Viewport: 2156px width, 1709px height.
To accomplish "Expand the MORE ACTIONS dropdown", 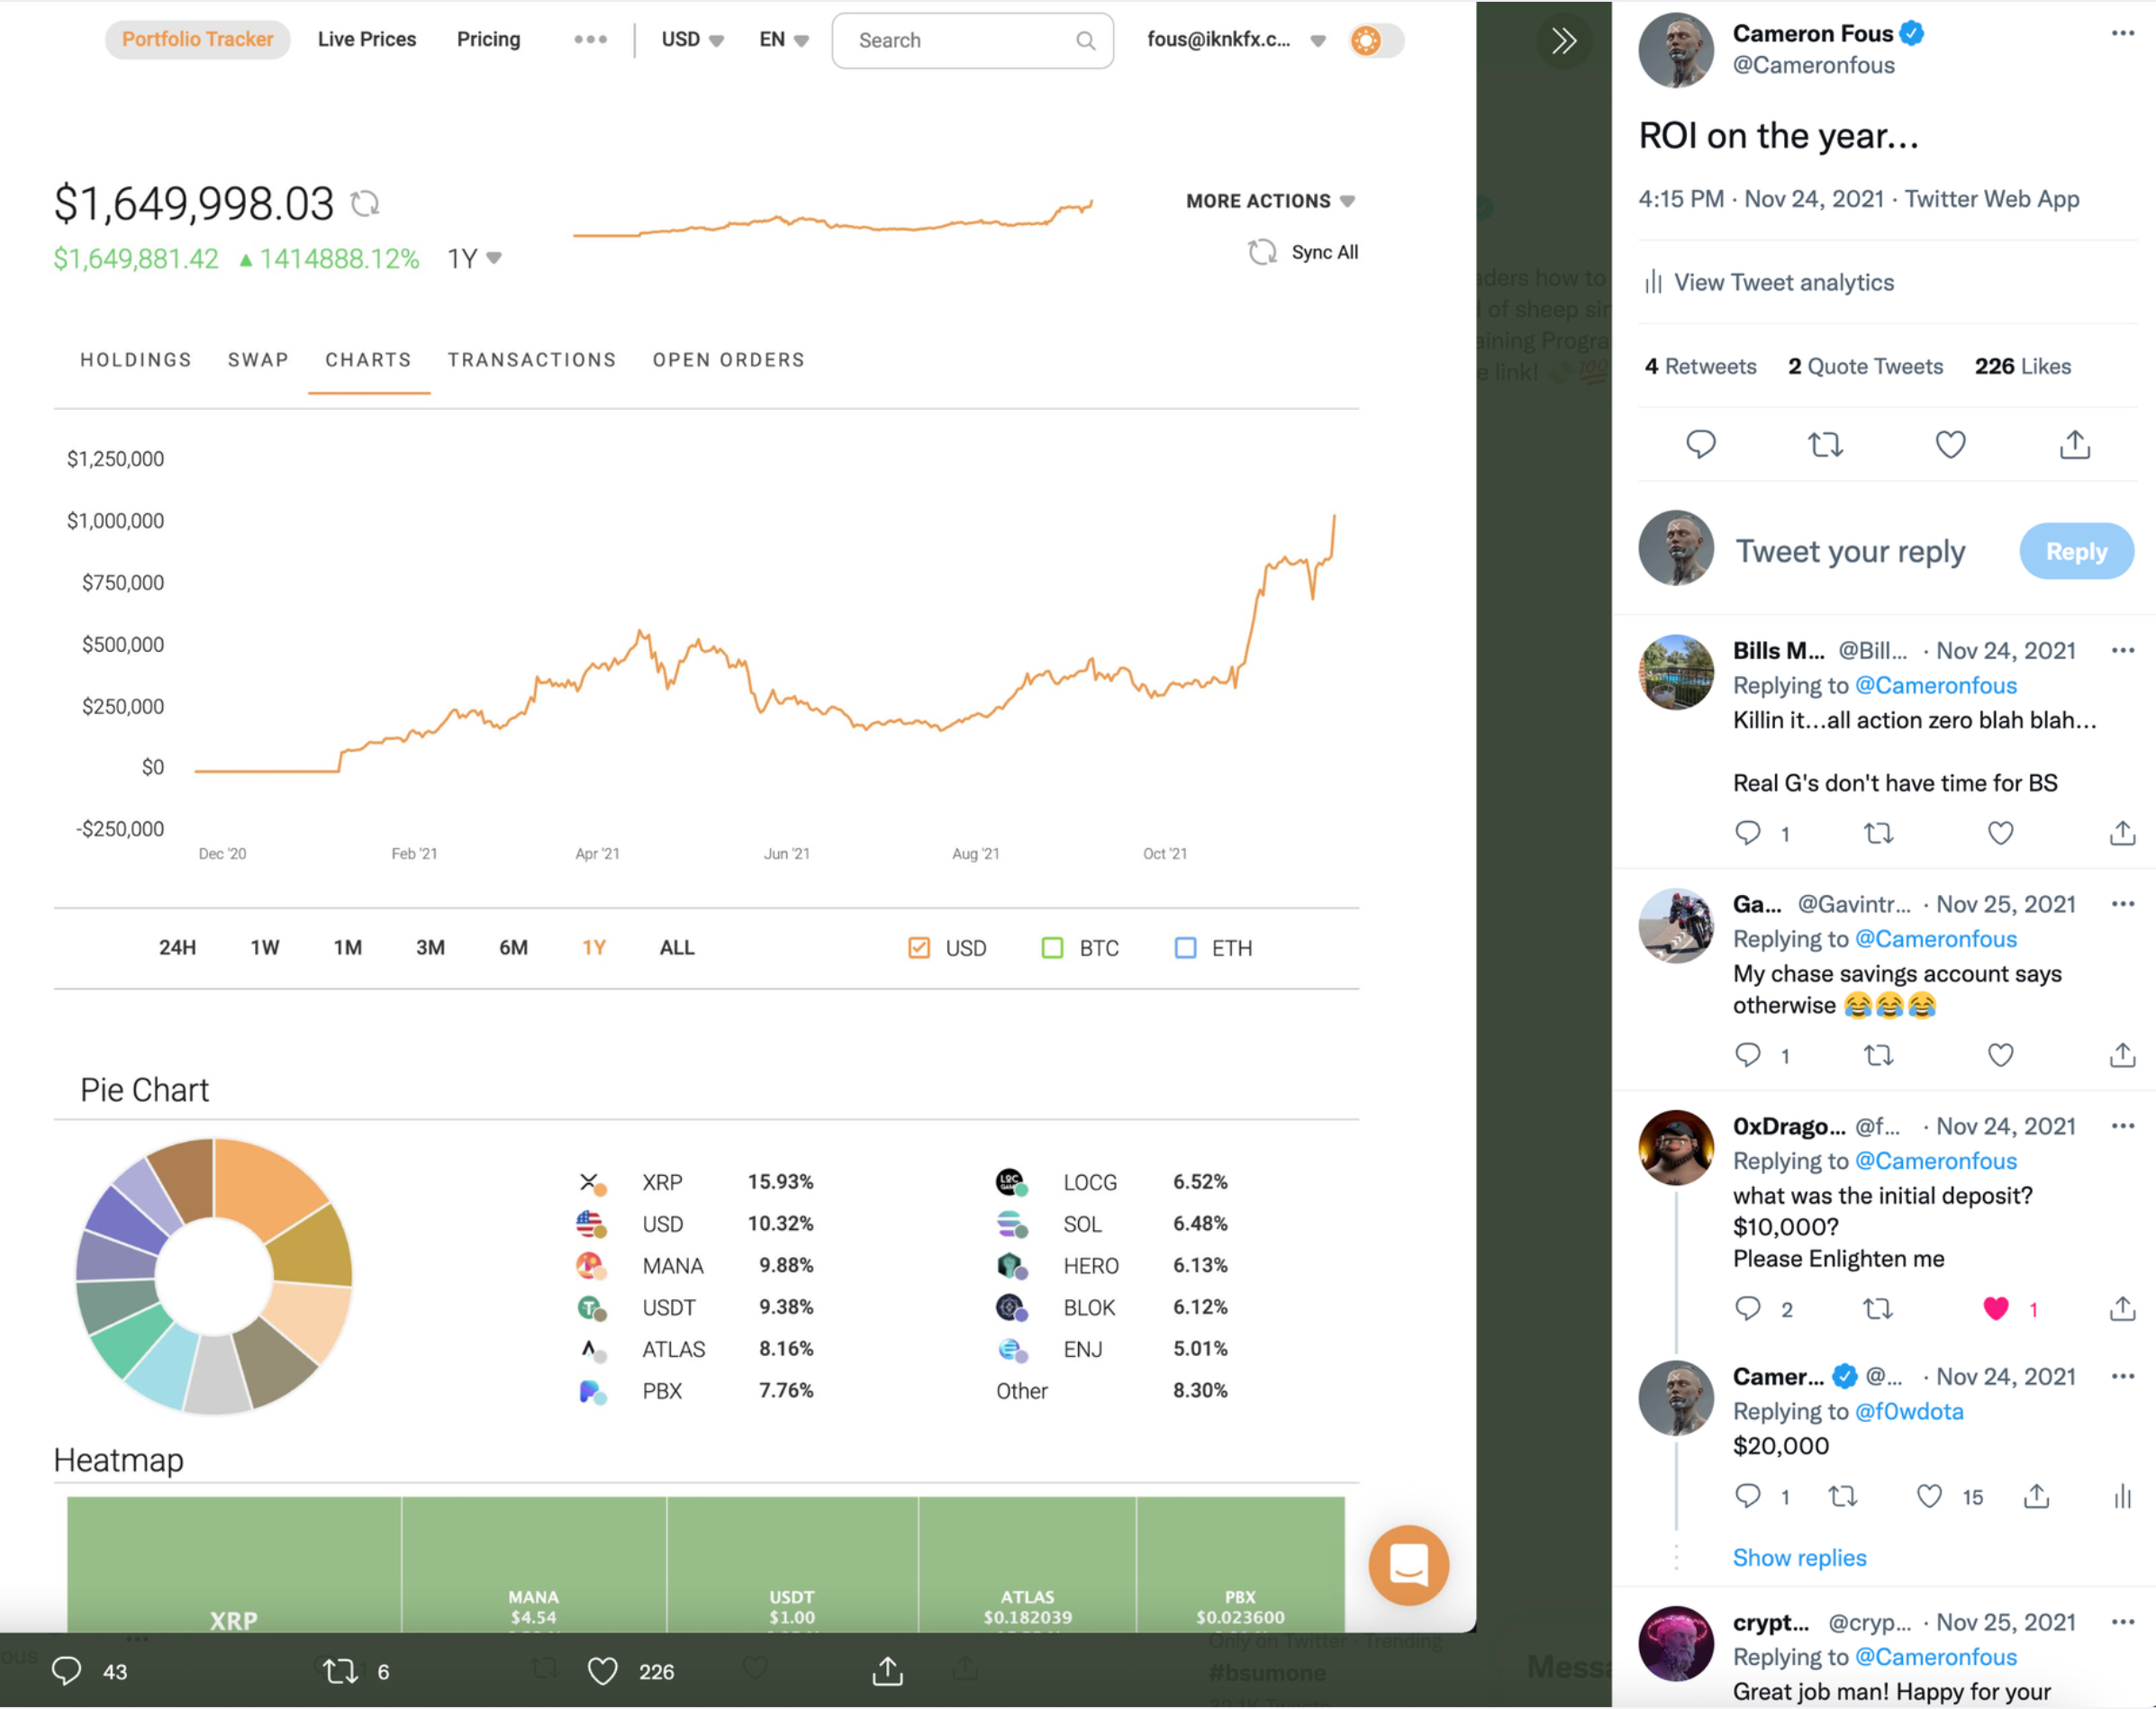I will click(1270, 201).
